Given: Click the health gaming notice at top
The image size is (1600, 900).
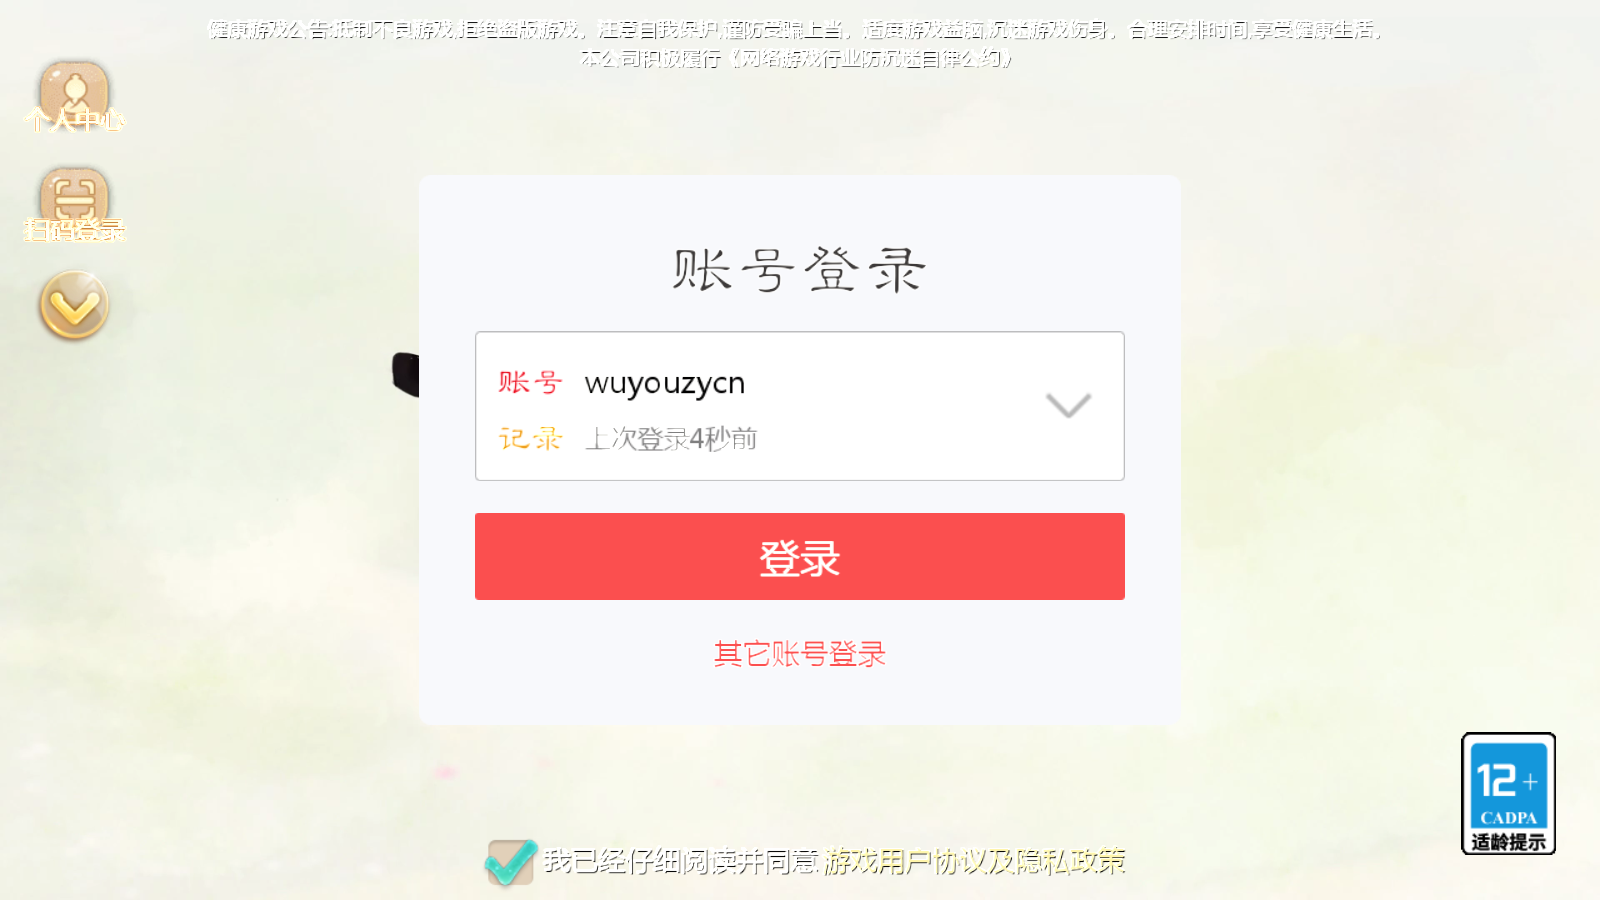Looking at the screenshot, I should point(797,44).
